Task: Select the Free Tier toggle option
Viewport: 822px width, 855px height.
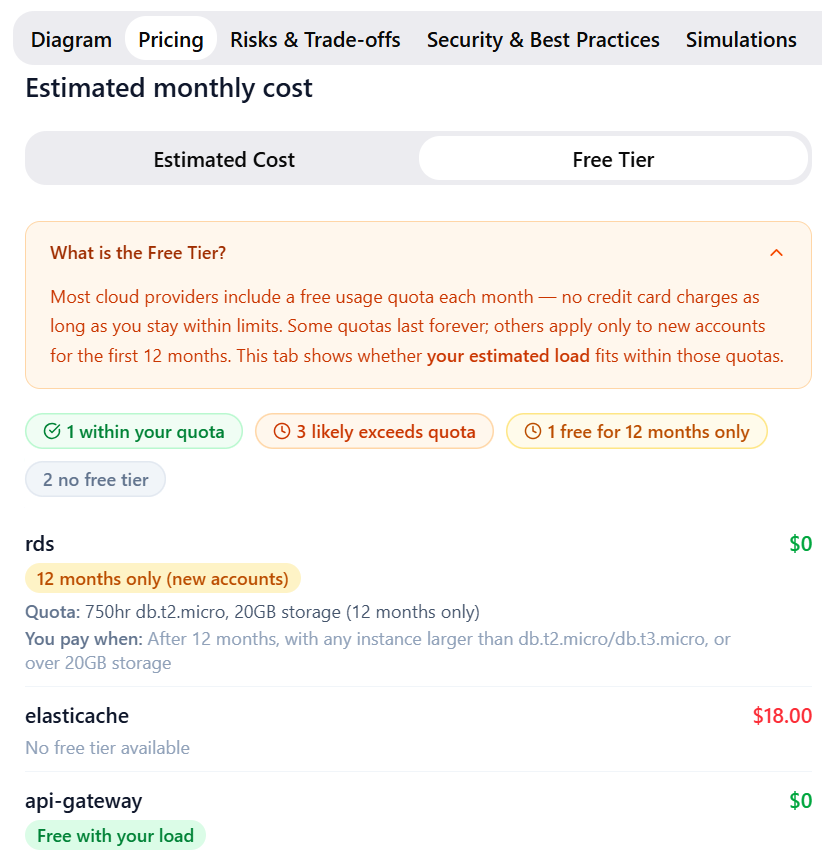Action: pos(613,160)
